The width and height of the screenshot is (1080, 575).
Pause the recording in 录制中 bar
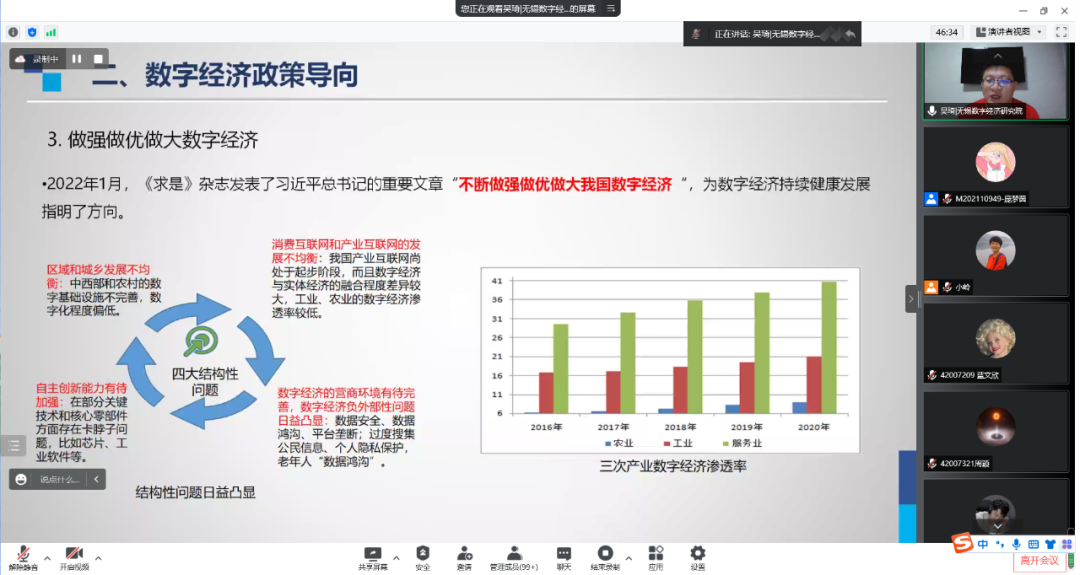click(x=77, y=59)
